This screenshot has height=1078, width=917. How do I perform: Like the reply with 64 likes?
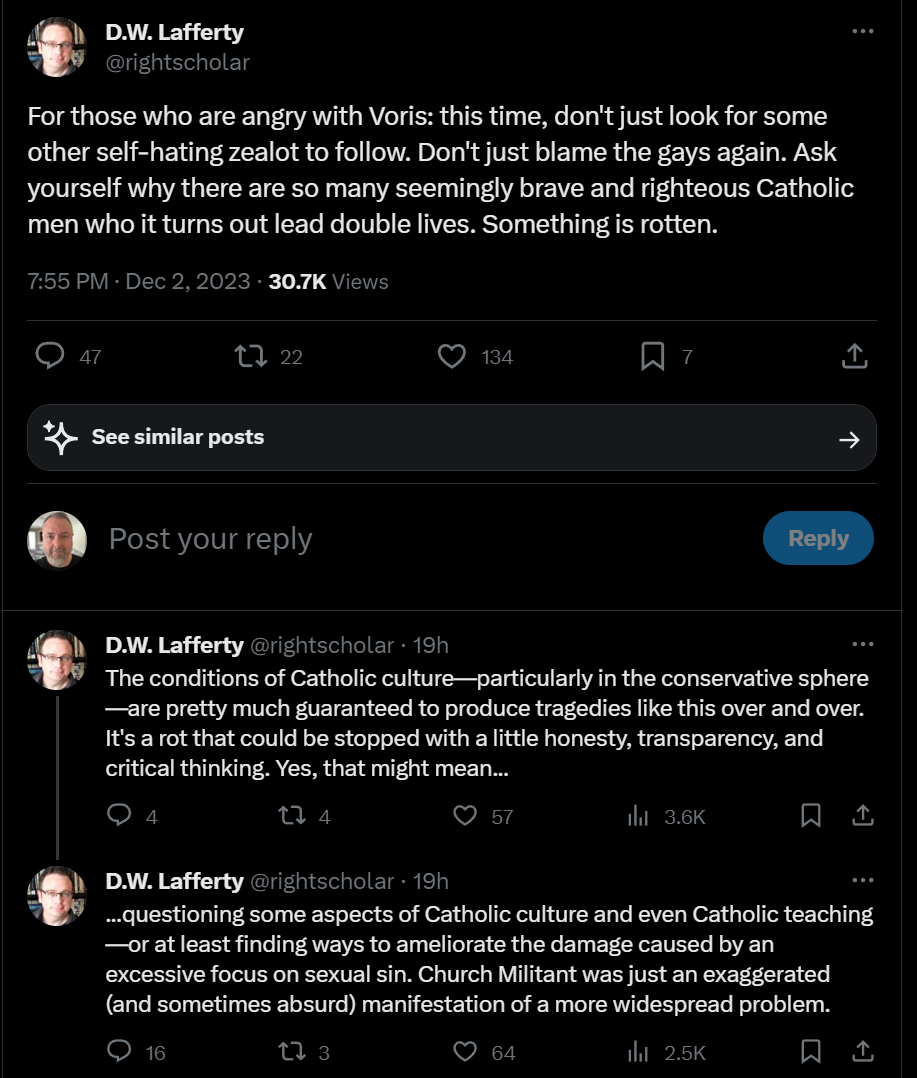465,1051
